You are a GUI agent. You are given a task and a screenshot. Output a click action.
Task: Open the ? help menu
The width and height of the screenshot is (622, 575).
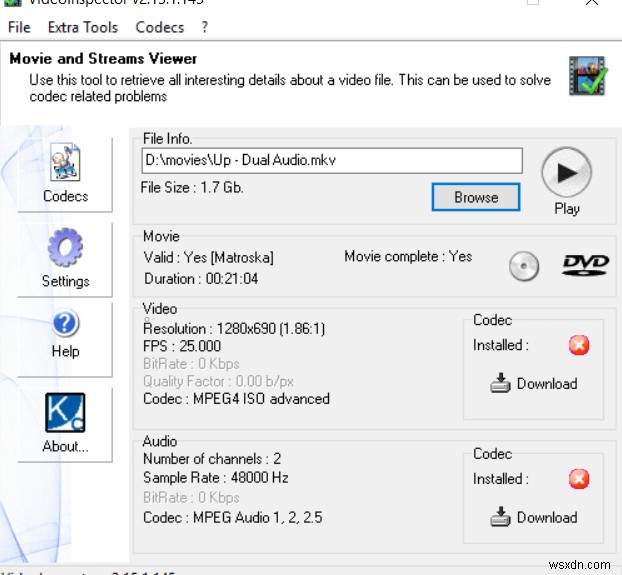204,27
